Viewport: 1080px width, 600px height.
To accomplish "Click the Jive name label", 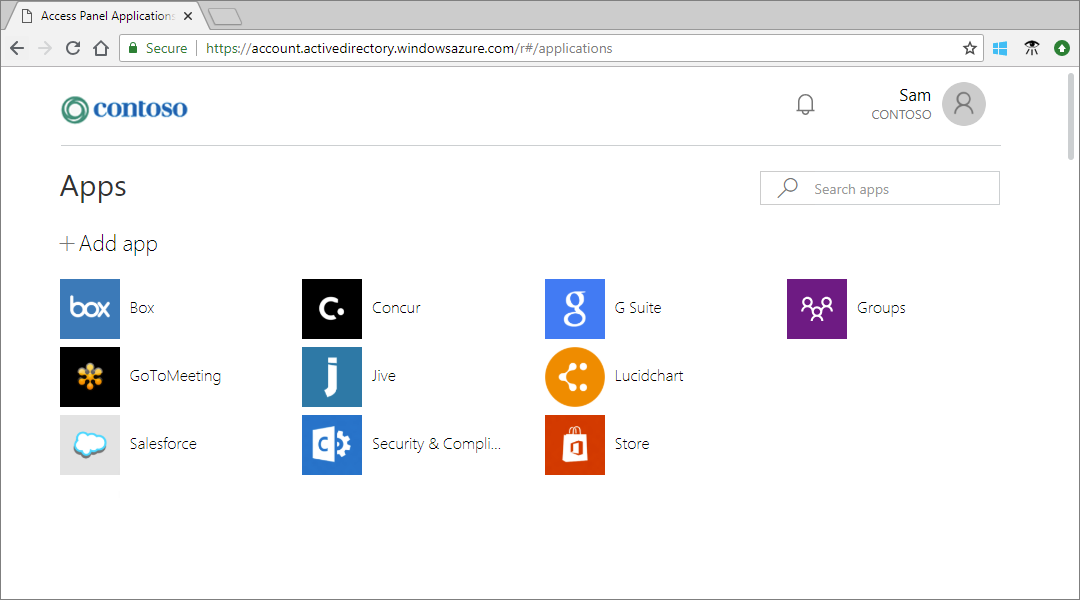I will [384, 376].
